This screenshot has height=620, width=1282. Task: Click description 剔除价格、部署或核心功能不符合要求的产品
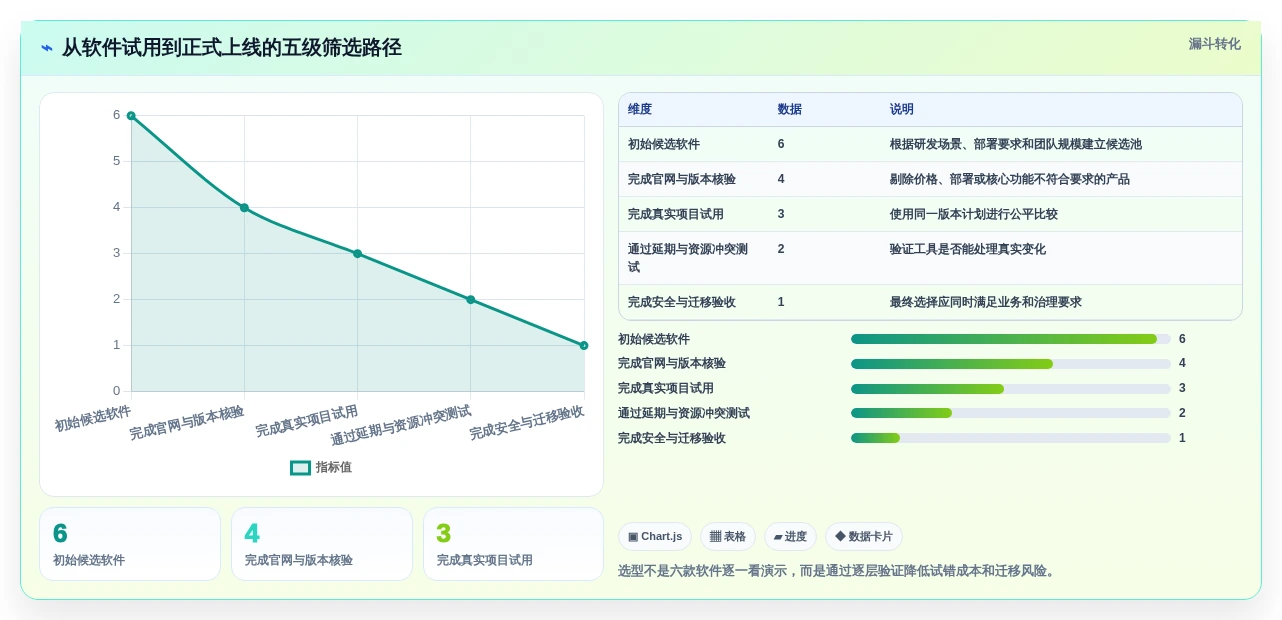point(1010,179)
